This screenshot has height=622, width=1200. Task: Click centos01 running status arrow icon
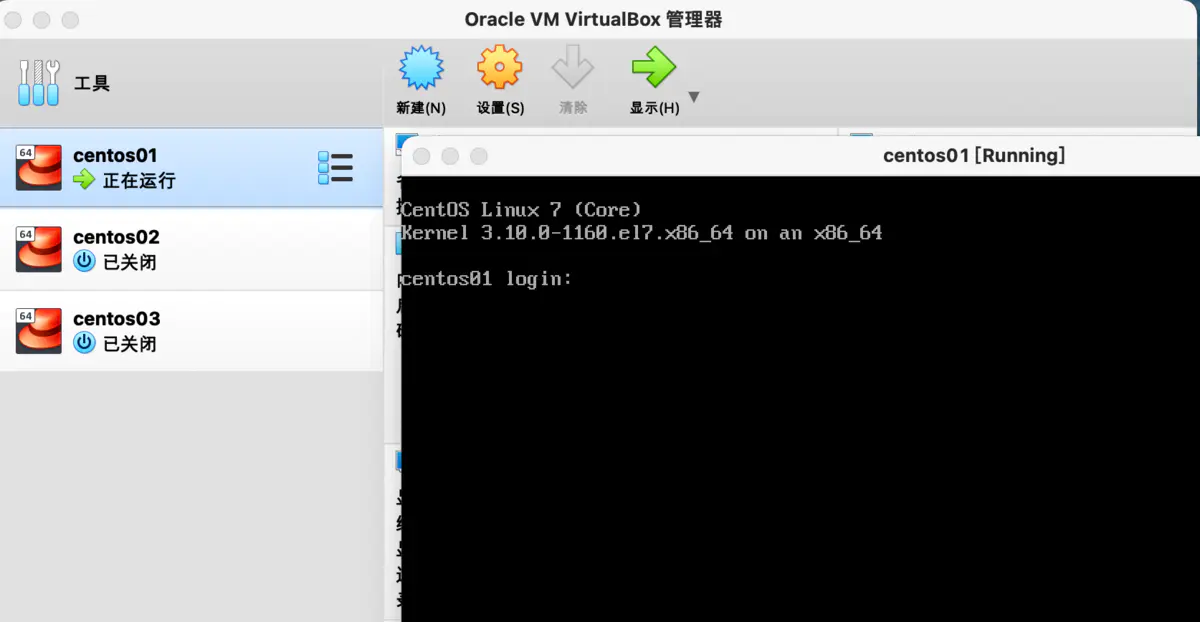[84, 180]
